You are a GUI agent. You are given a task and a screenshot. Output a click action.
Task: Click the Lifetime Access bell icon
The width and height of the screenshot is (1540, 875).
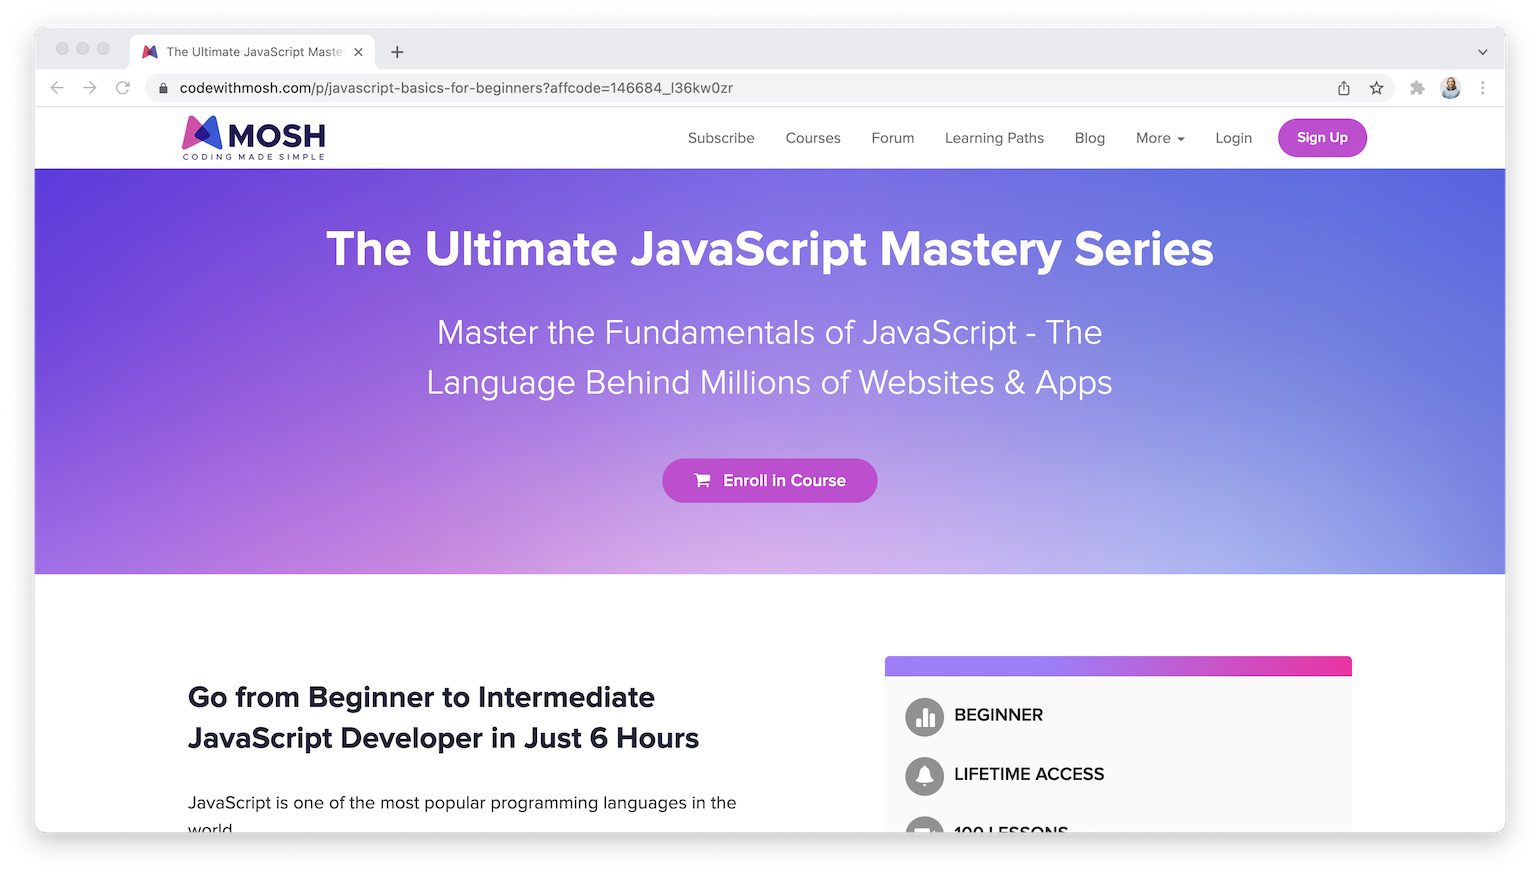tap(924, 776)
